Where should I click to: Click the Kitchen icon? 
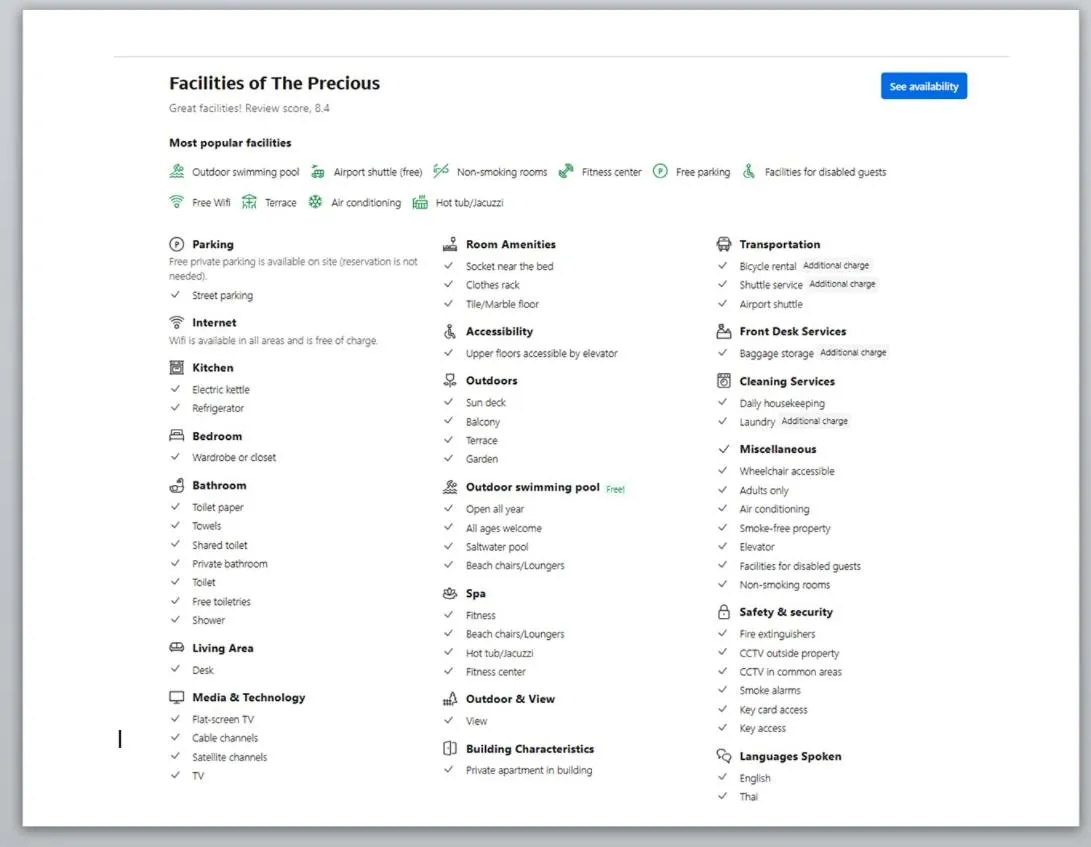point(179,368)
